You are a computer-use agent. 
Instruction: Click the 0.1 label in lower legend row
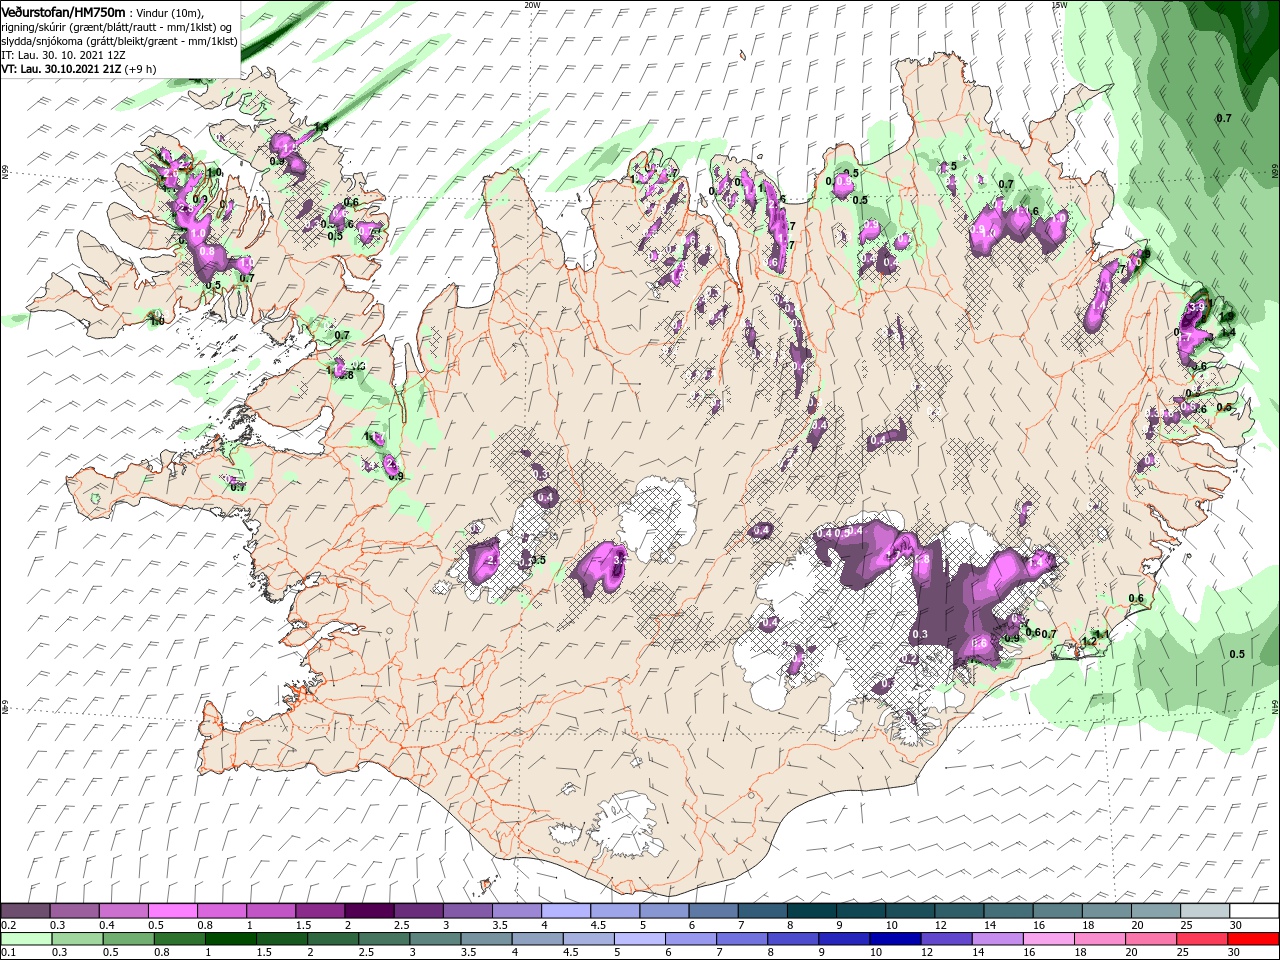click(x=9, y=952)
